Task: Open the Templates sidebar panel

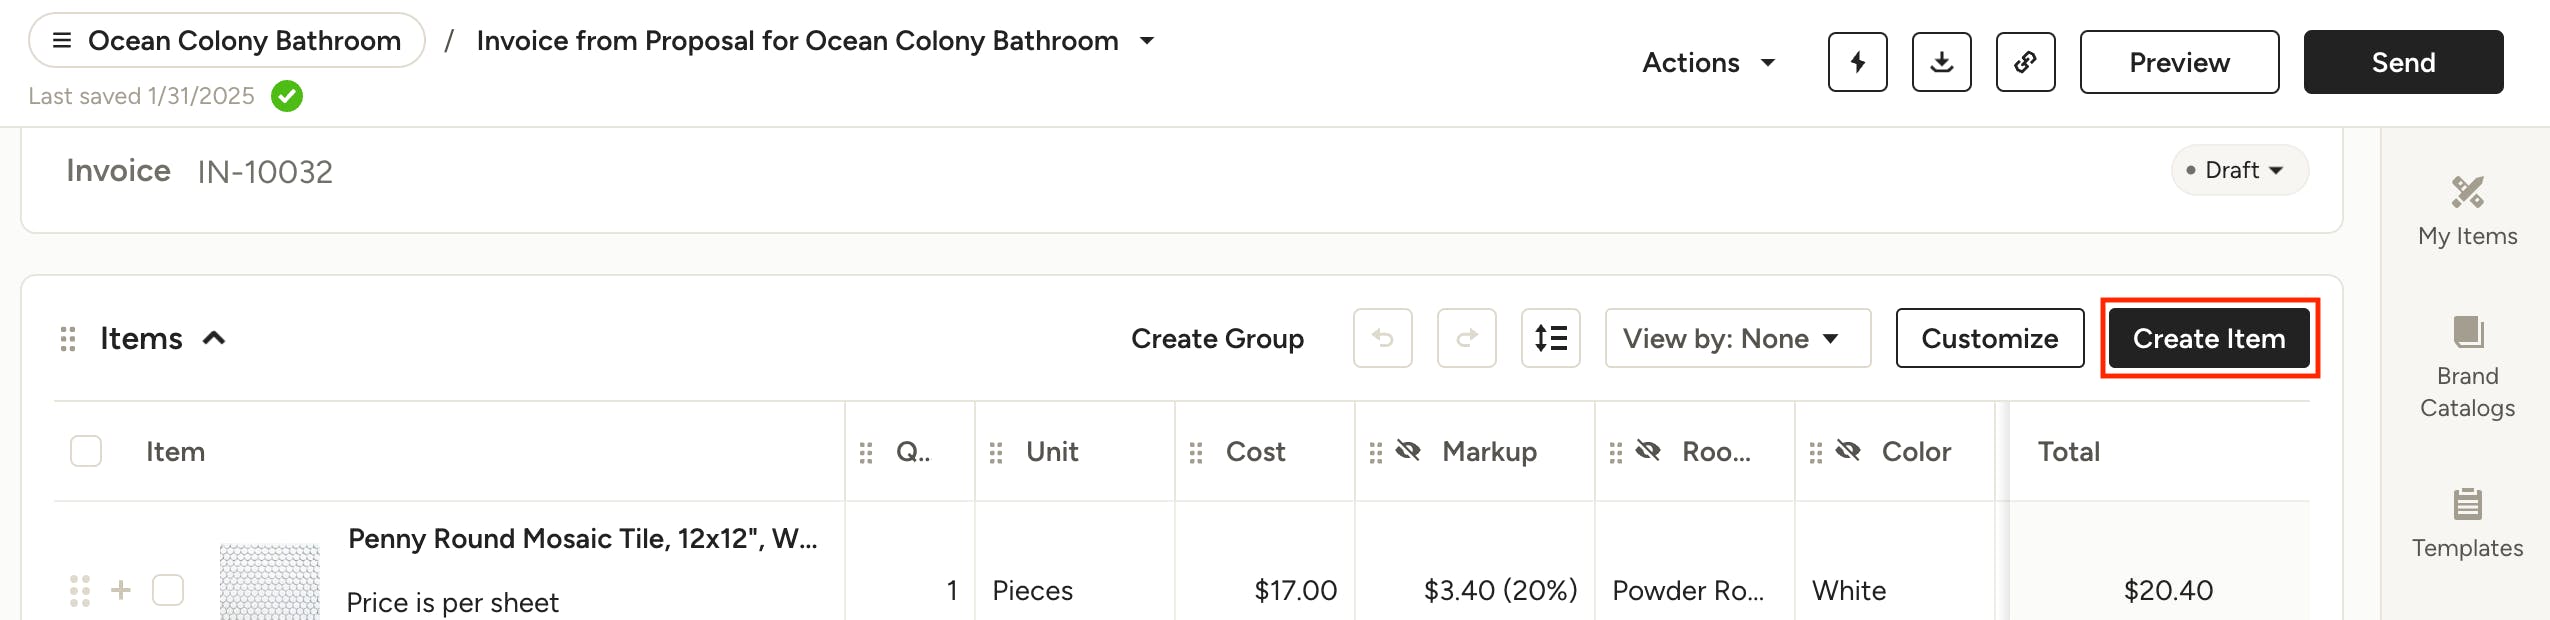Action: click(2467, 523)
